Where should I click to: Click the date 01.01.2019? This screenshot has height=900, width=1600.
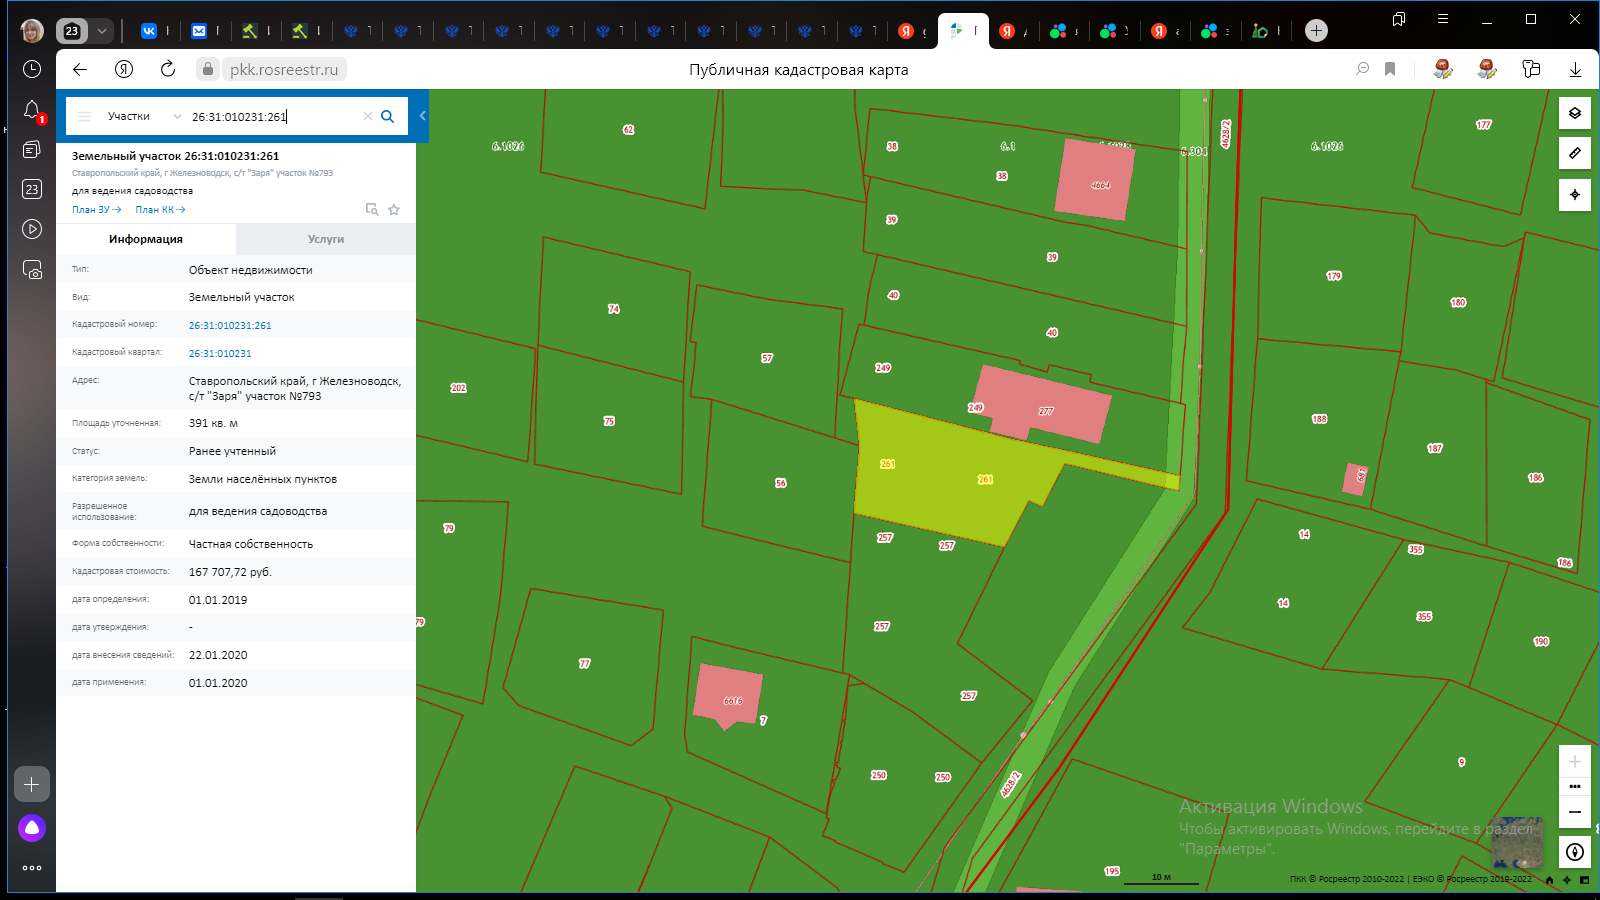point(218,601)
